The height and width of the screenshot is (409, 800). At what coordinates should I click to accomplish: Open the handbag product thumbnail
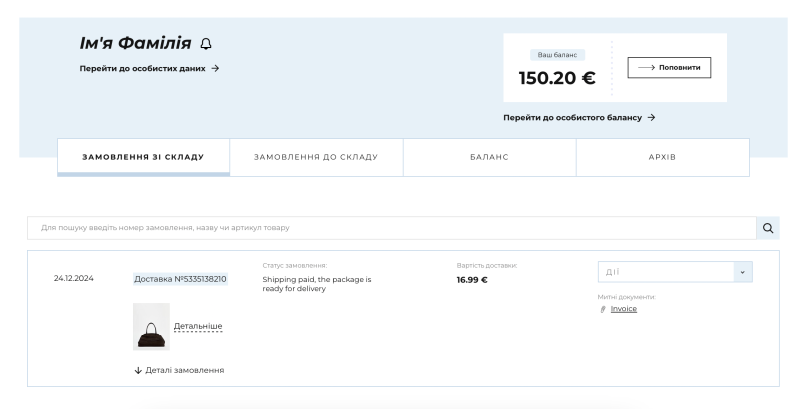(x=151, y=327)
